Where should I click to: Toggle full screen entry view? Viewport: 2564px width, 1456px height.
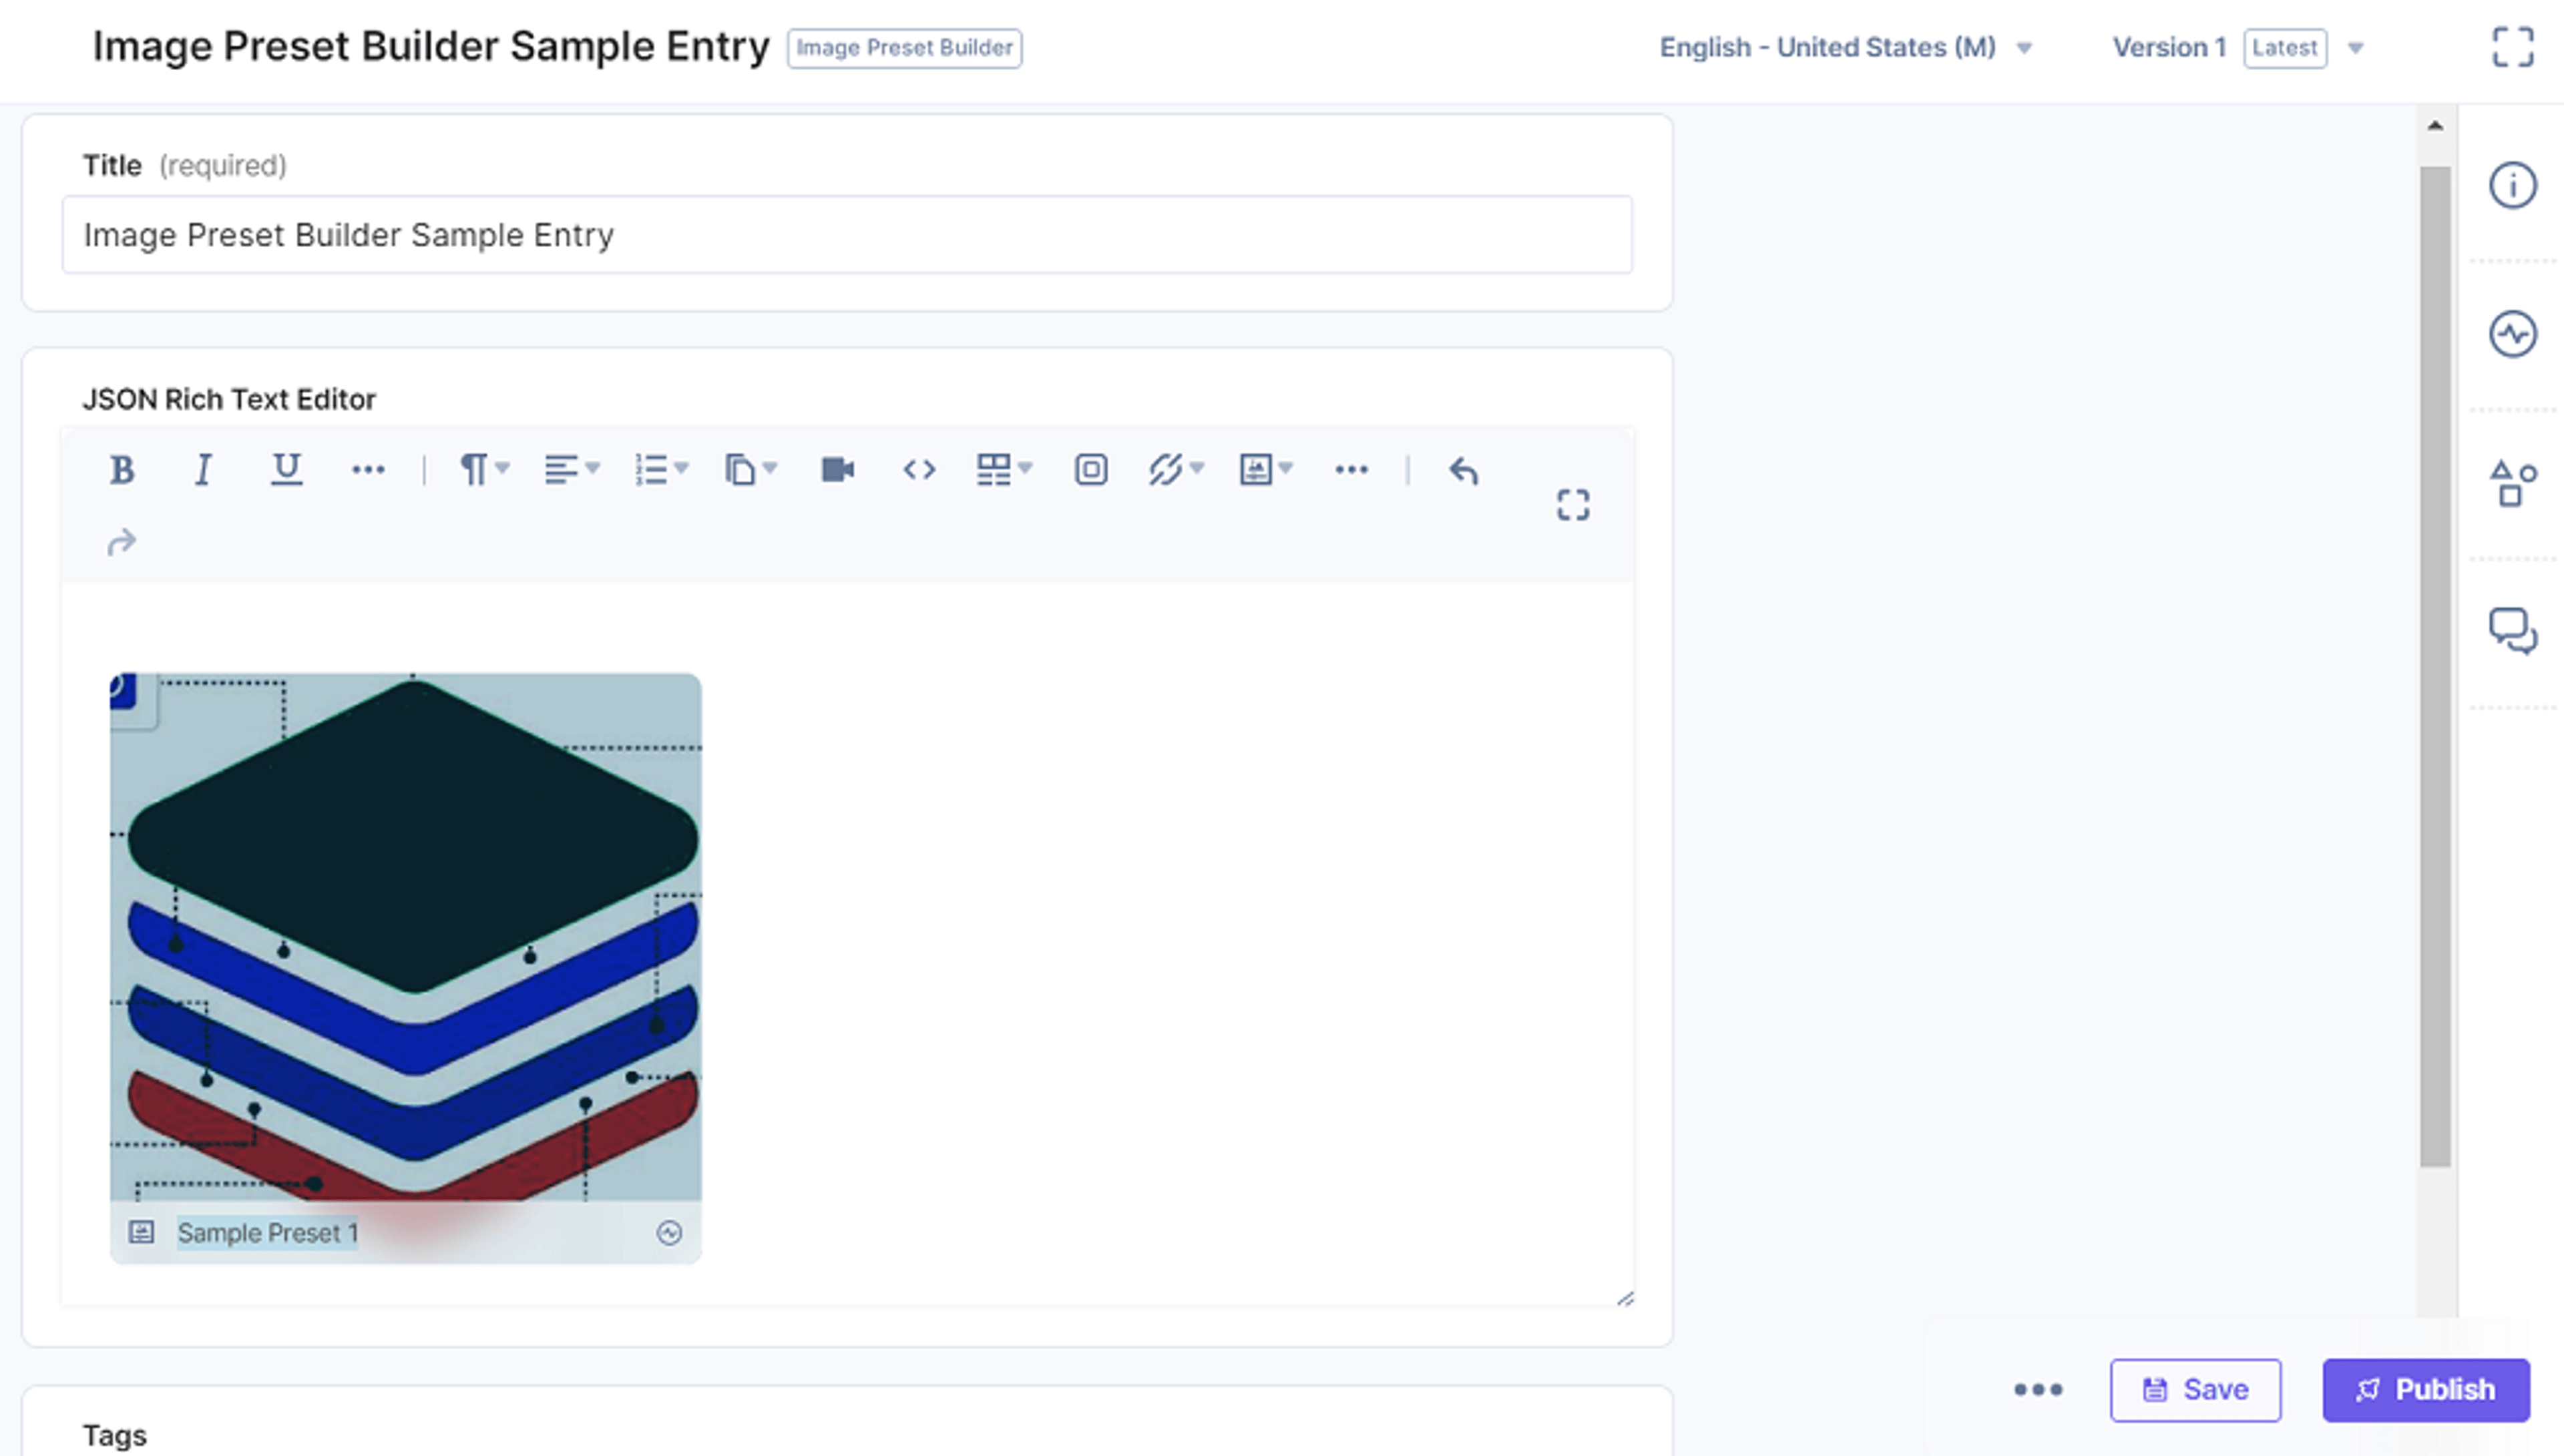tap(2512, 47)
